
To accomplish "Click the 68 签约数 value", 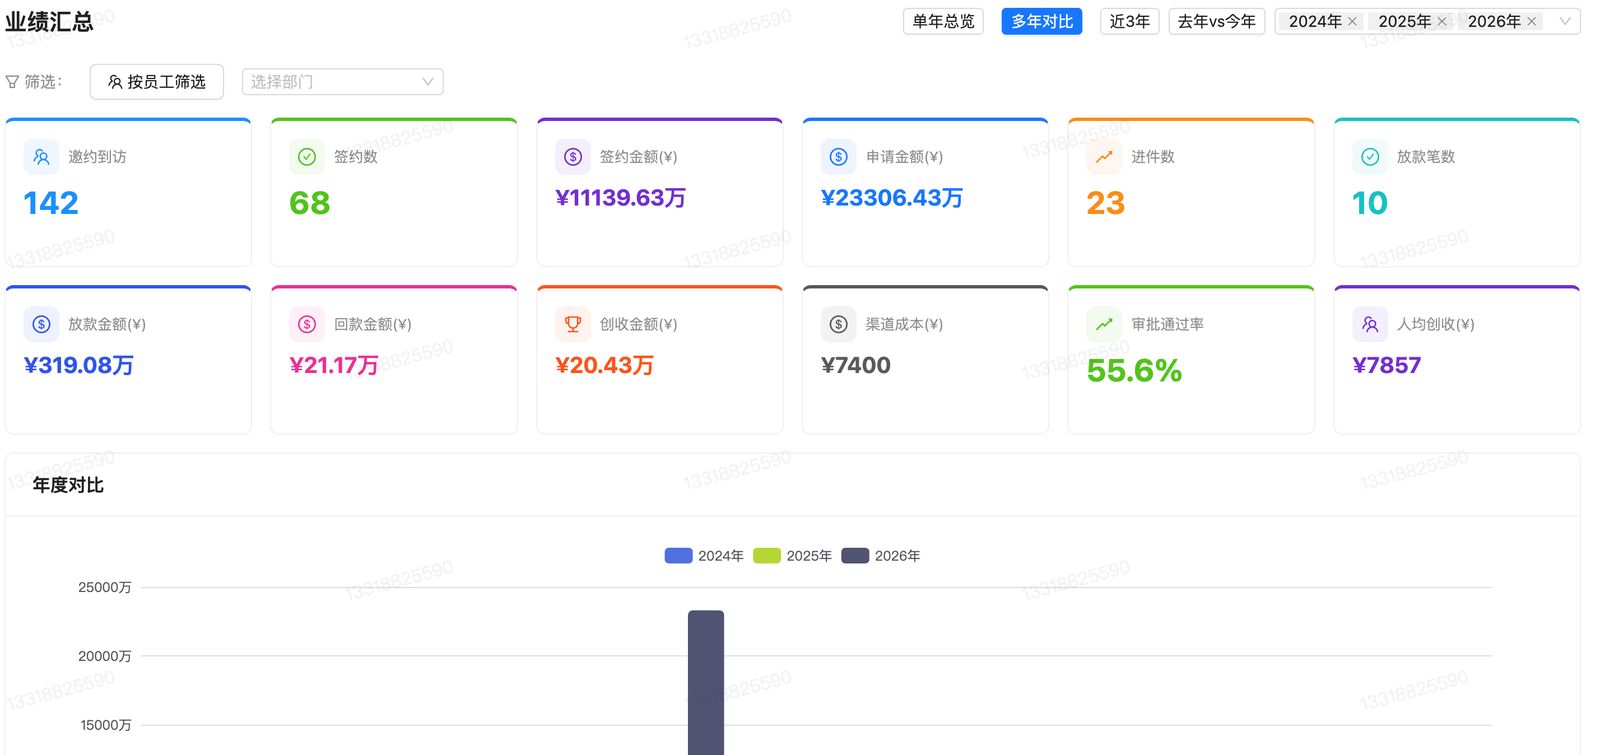I will 310,203.
